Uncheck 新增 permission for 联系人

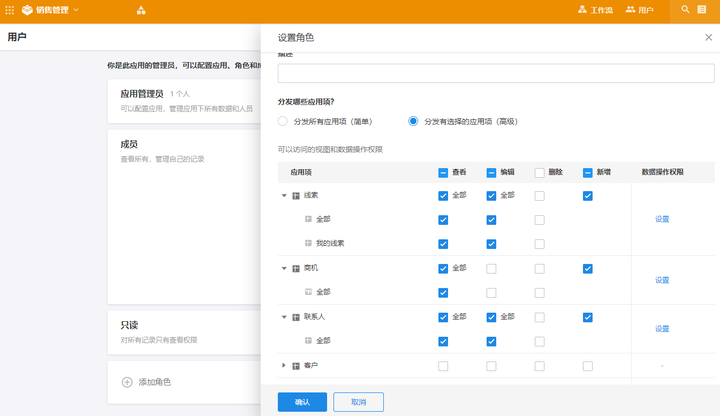588,317
